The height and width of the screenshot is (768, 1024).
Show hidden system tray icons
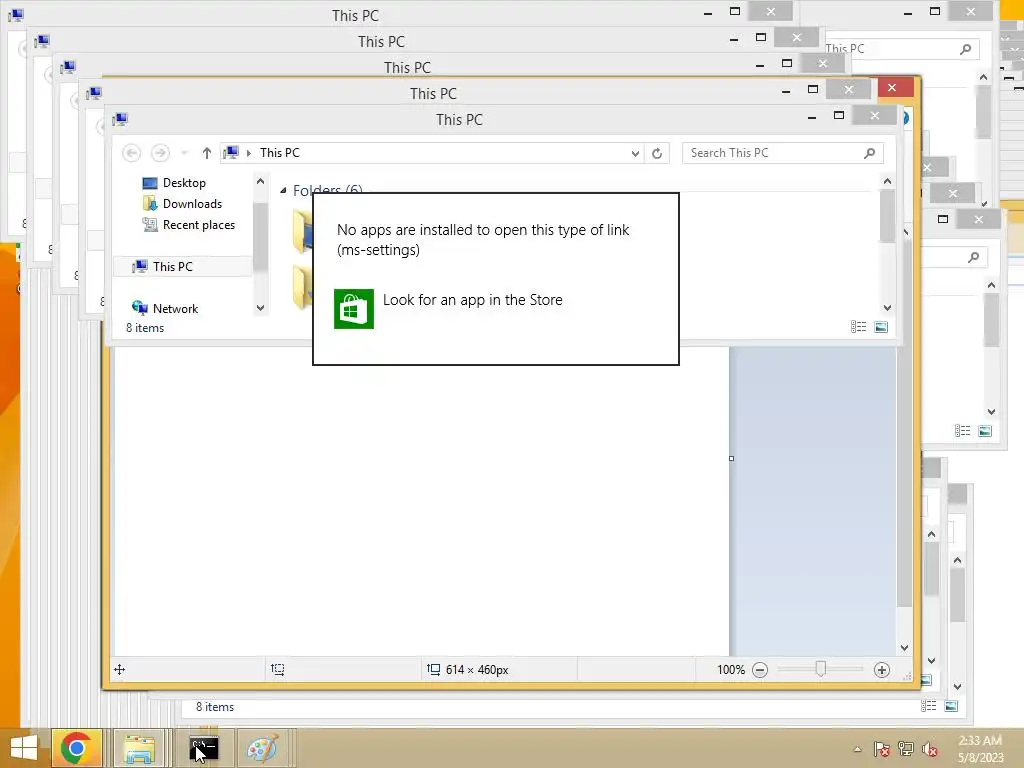pyautogui.click(x=857, y=749)
